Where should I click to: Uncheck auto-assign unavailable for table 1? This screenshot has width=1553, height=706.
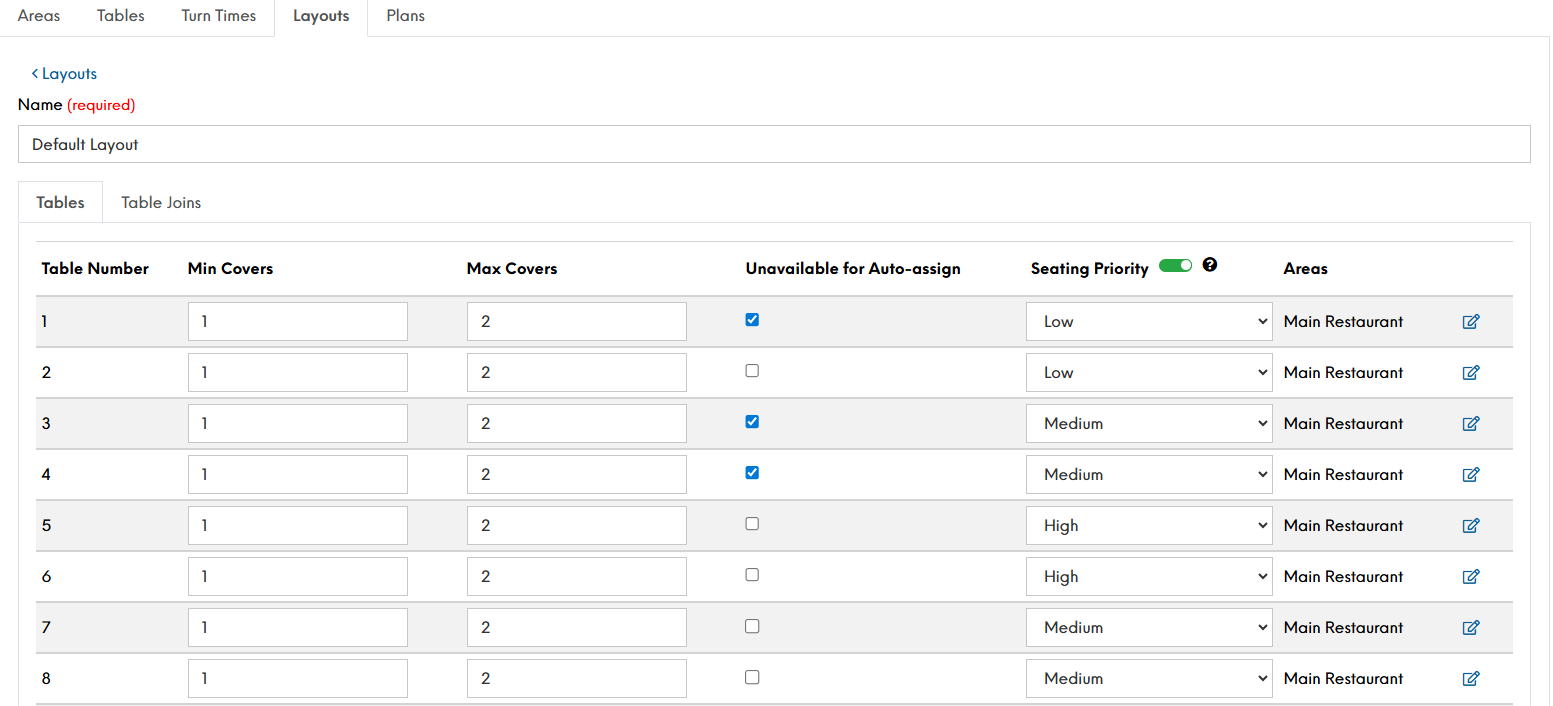click(752, 320)
